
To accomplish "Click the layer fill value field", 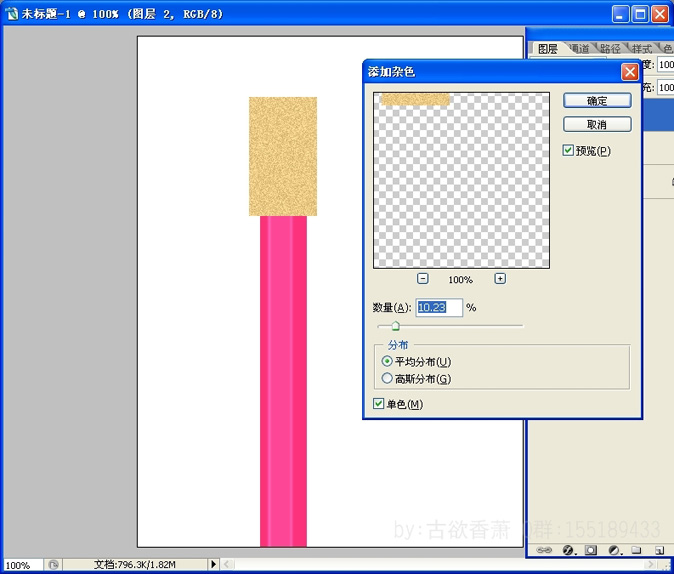I will pos(666,87).
